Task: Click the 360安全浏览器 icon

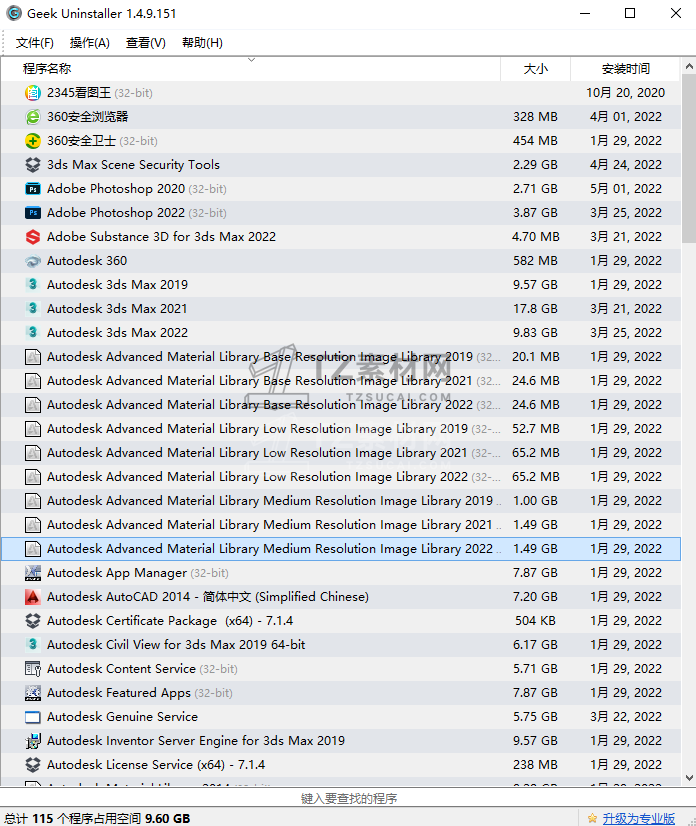Action: [x=33, y=117]
